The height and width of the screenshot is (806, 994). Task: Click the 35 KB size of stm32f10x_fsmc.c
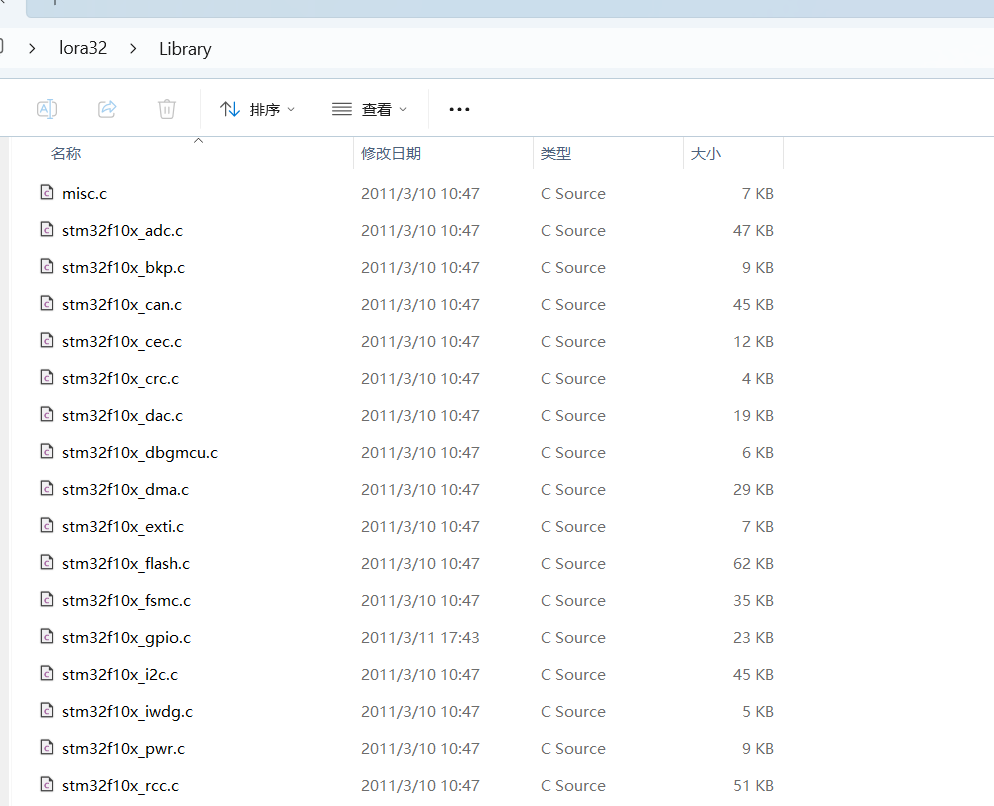753,601
